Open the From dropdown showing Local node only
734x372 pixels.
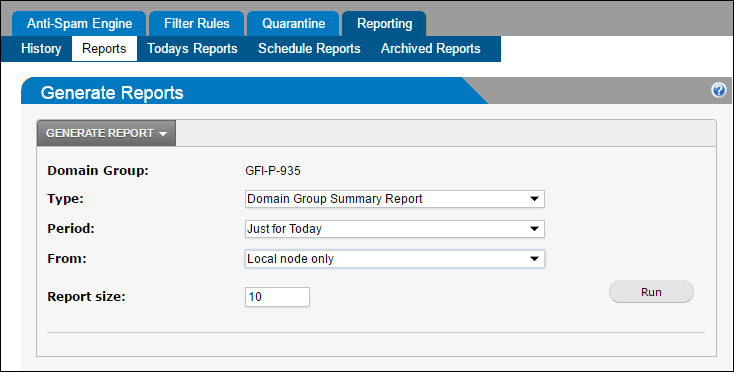395,259
